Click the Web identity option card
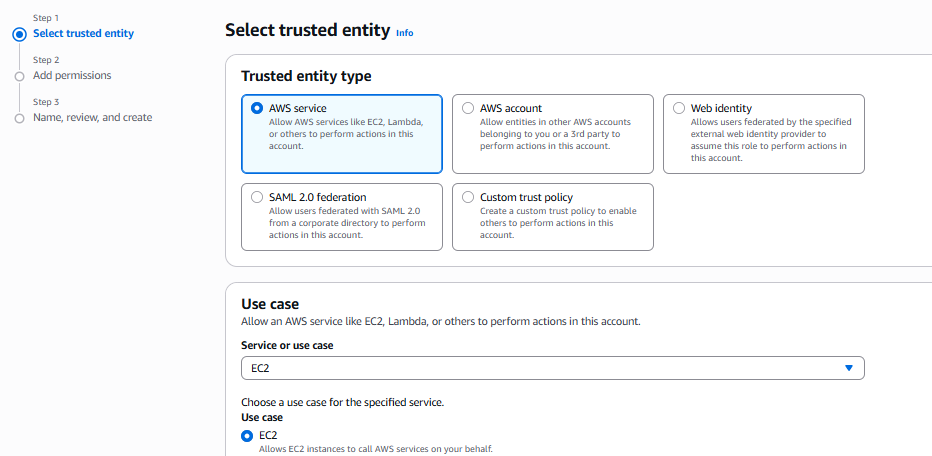 coord(764,134)
